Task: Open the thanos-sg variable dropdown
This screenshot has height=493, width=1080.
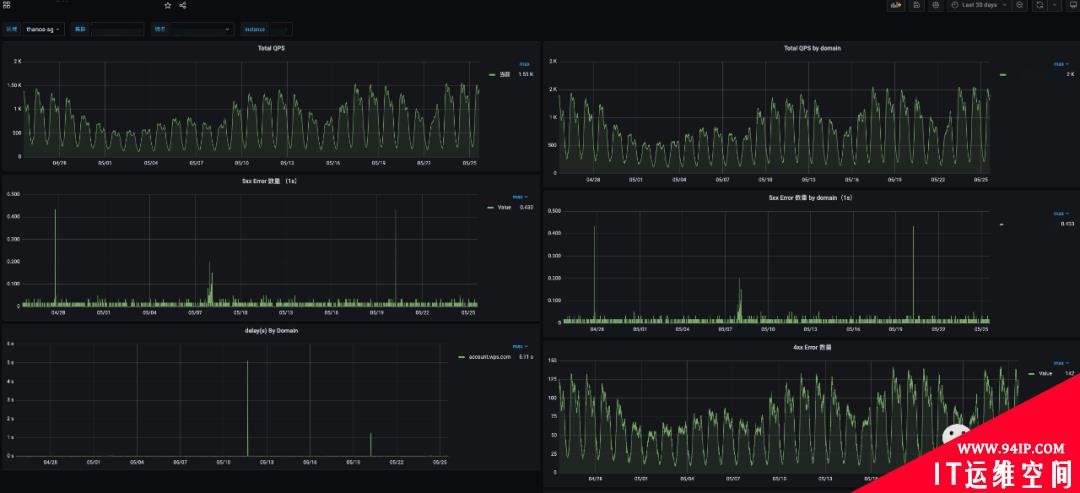Action: [43, 30]
